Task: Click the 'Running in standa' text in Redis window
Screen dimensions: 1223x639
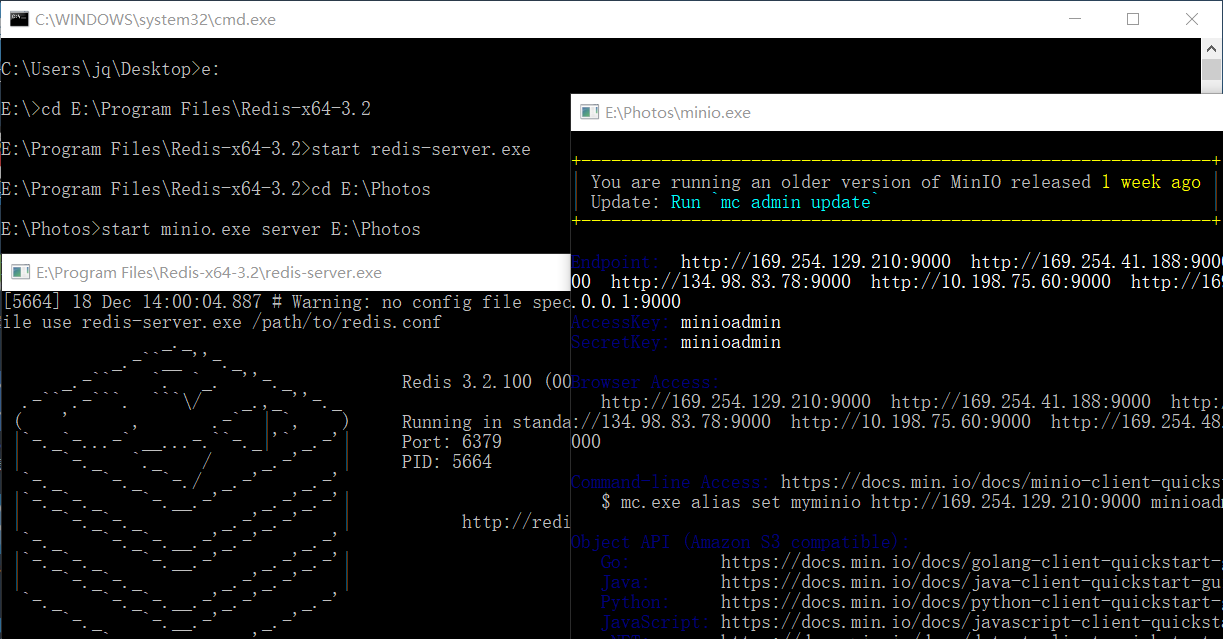Action: tap(486, 422)
